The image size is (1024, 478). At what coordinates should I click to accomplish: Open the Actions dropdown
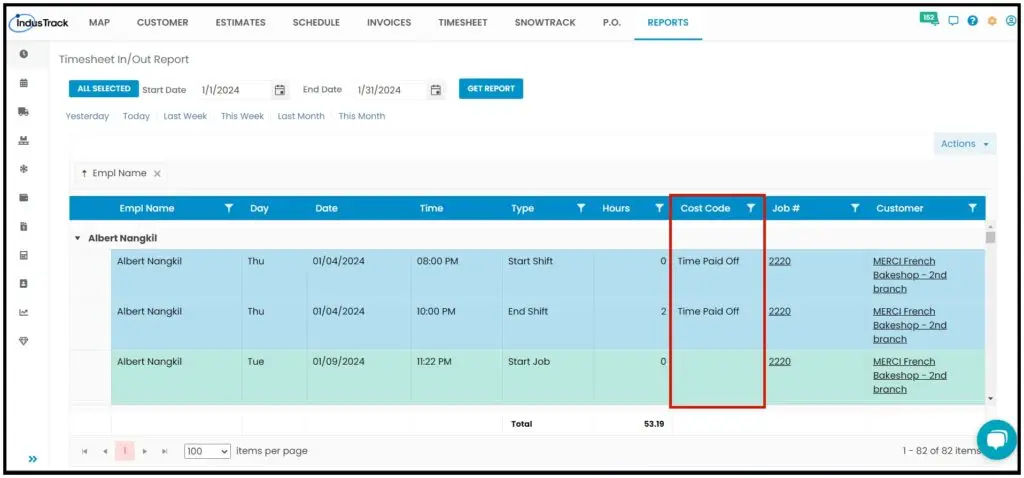pos(965,144)
